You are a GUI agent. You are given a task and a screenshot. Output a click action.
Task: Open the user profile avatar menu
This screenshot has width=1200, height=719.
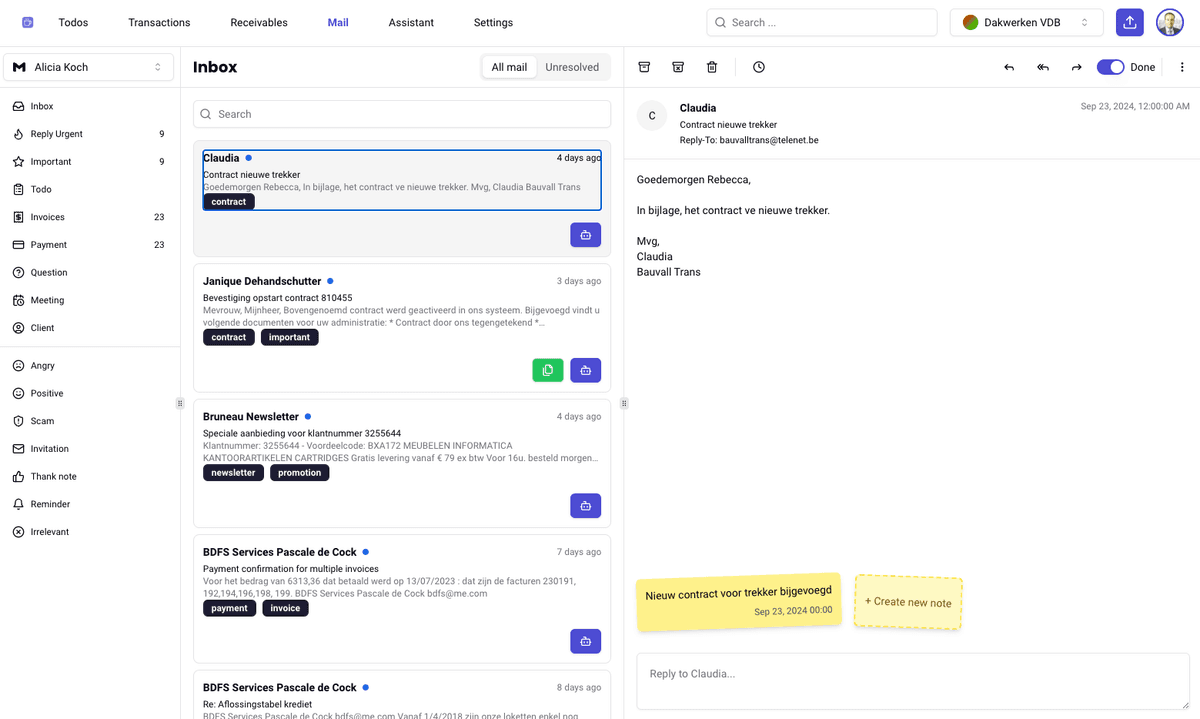(x=1169, y=22)
